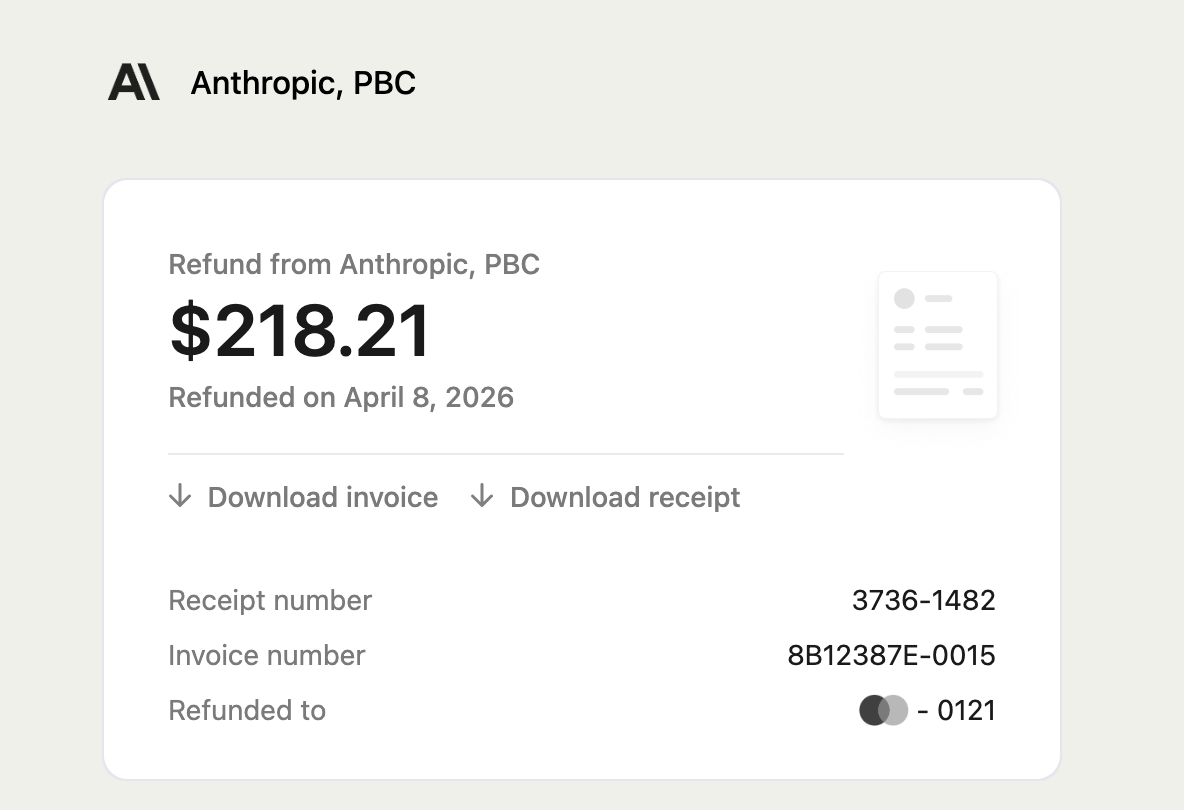Click the Anthropic logo icon
1184x810 pixels.
[133, 82]
